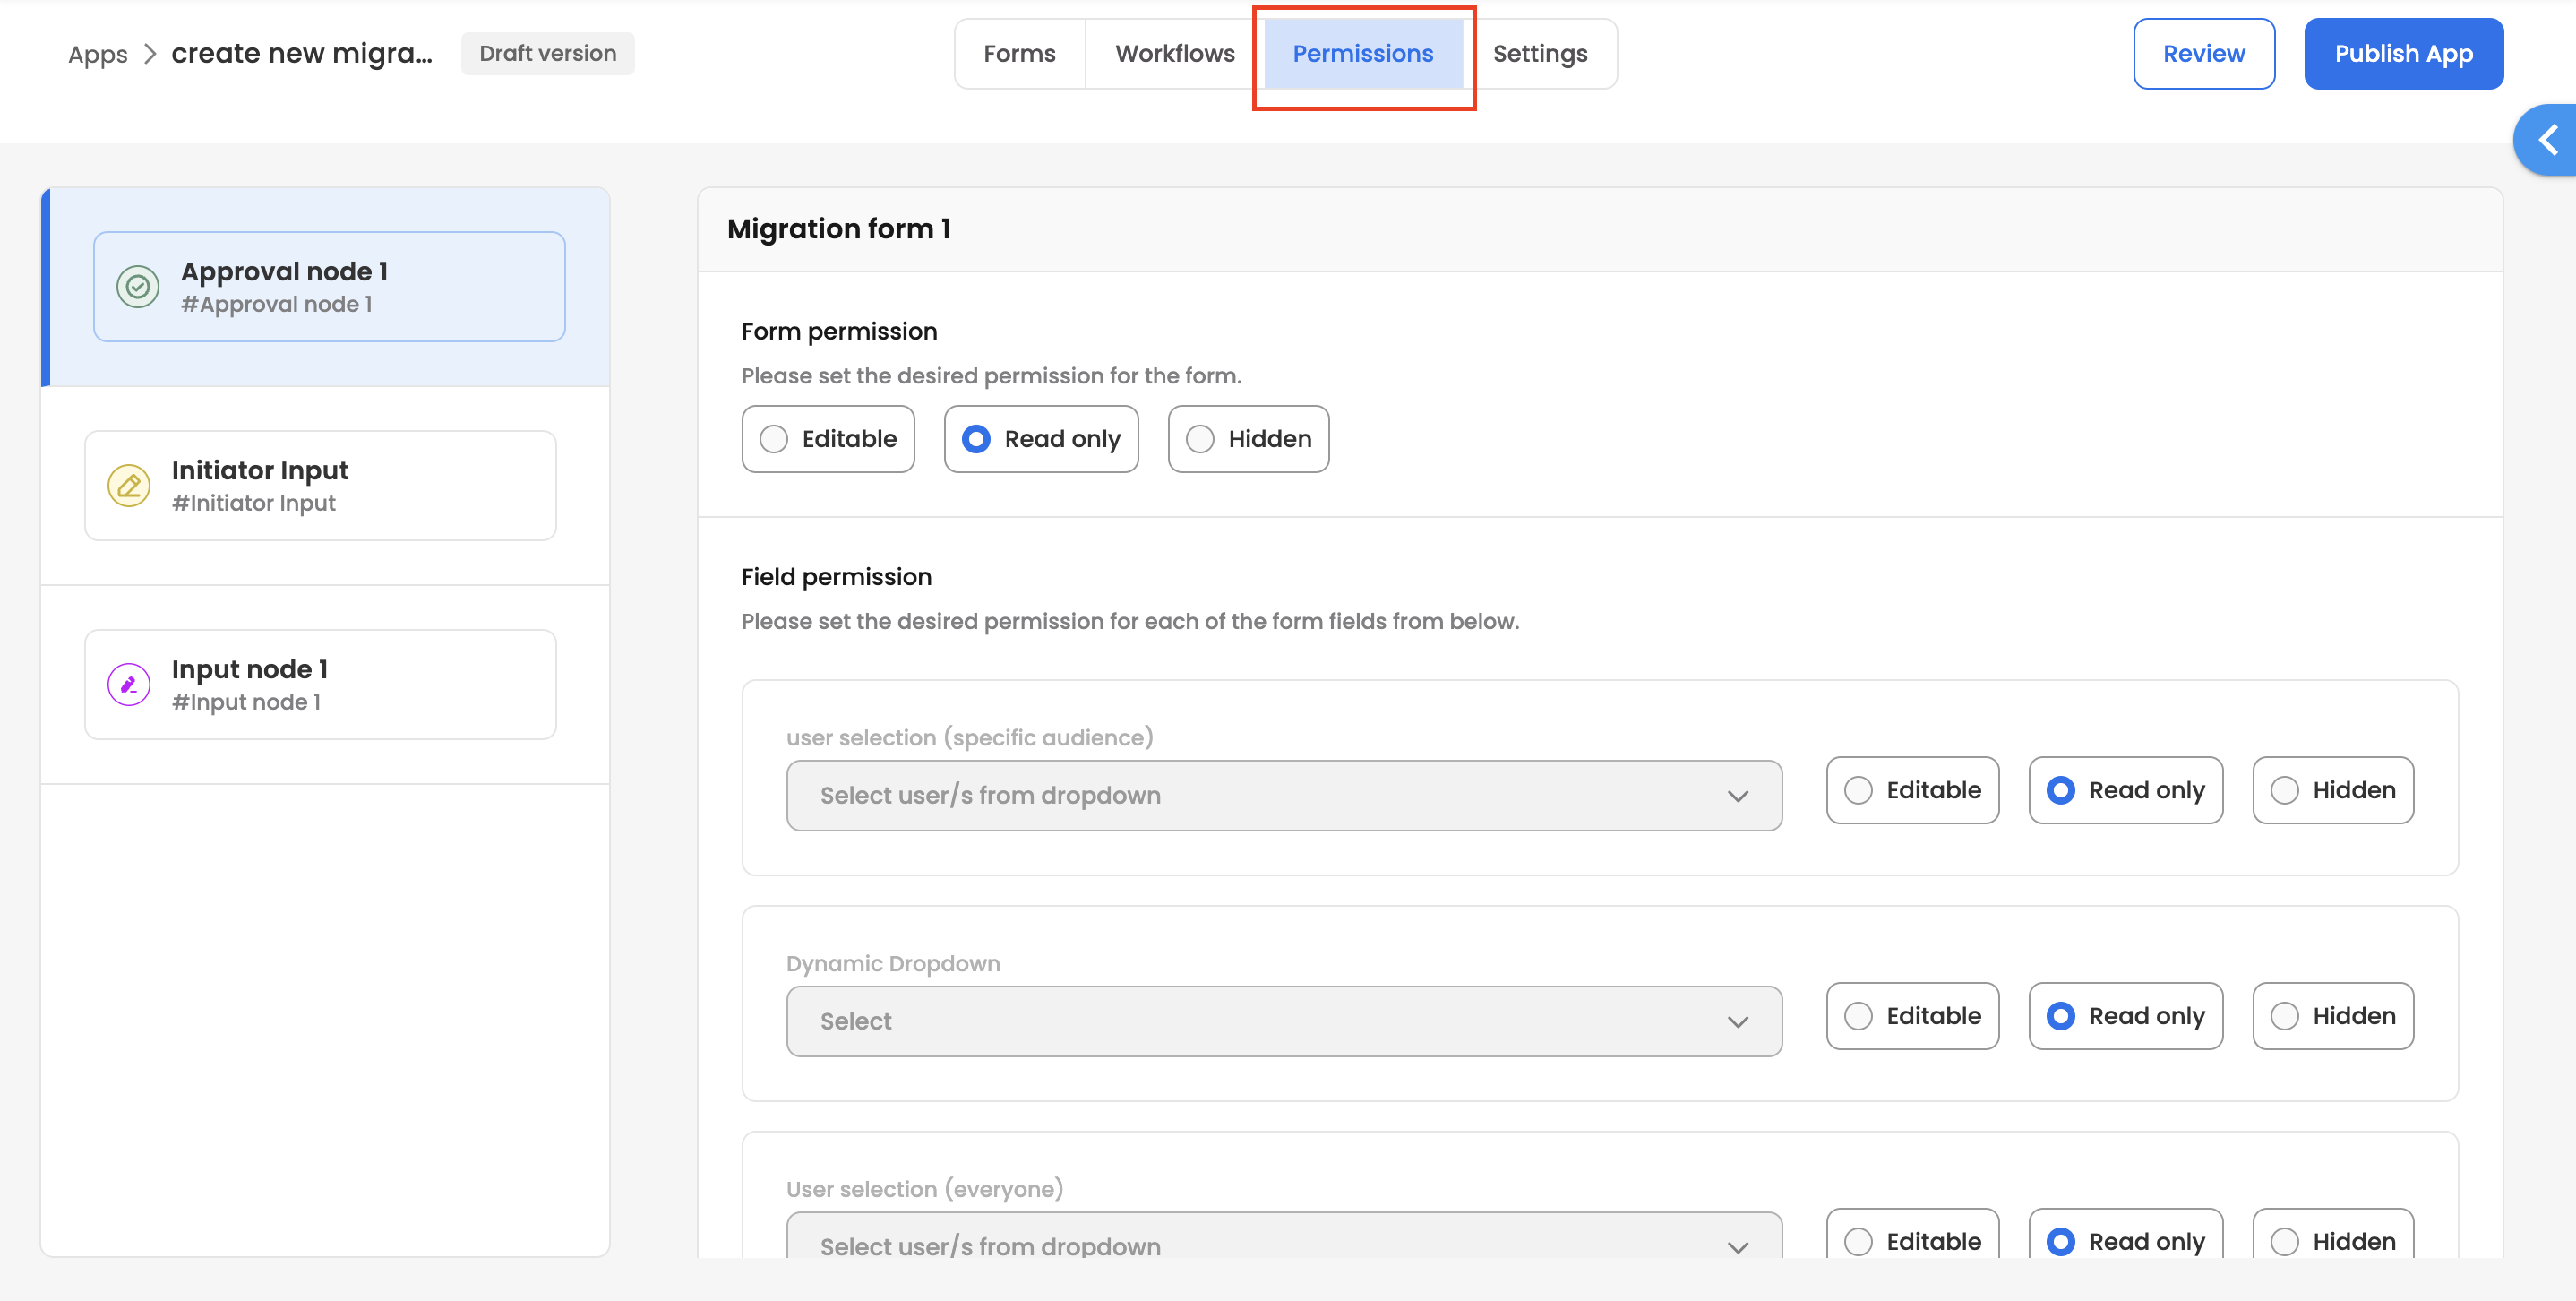Switch to the Workflows tab

tap(1174, 54)
